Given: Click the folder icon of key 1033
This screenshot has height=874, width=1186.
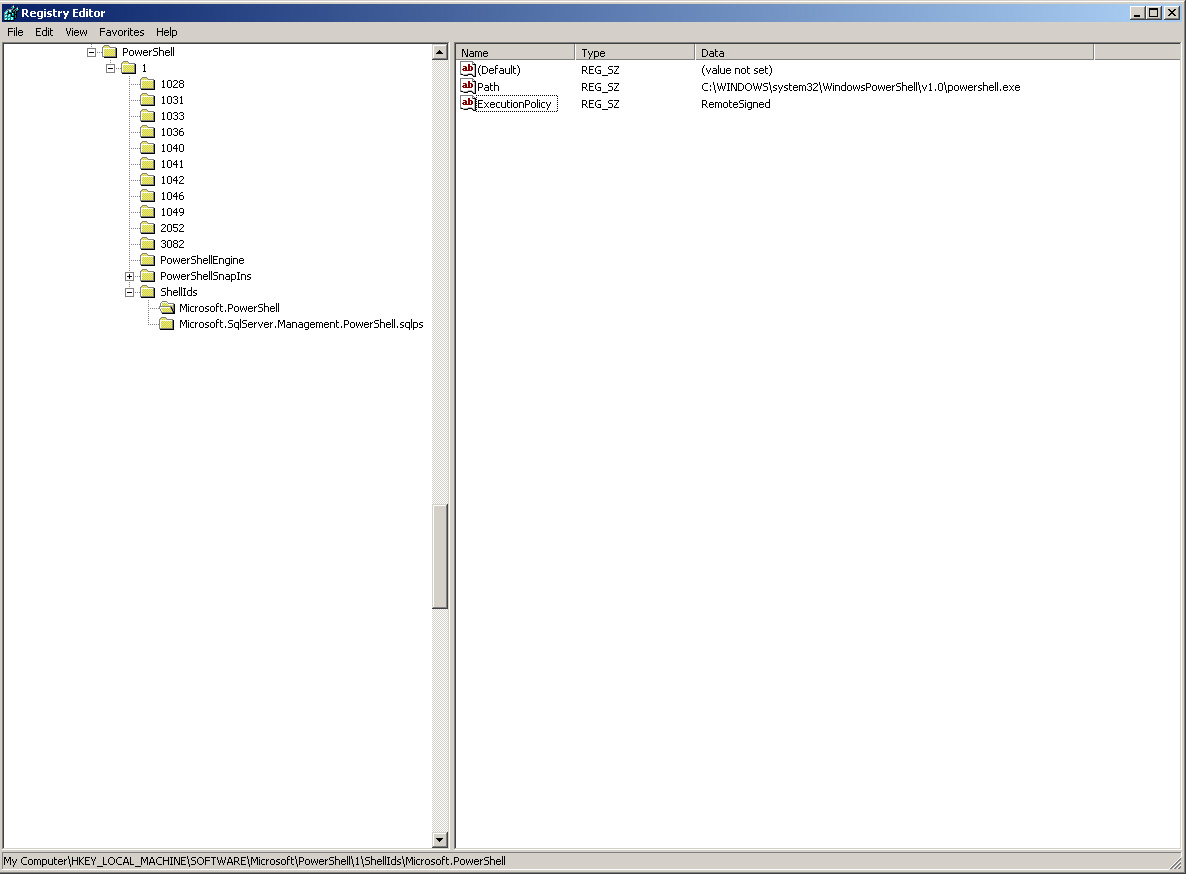Looking at the screenshot, I should 147,116.
